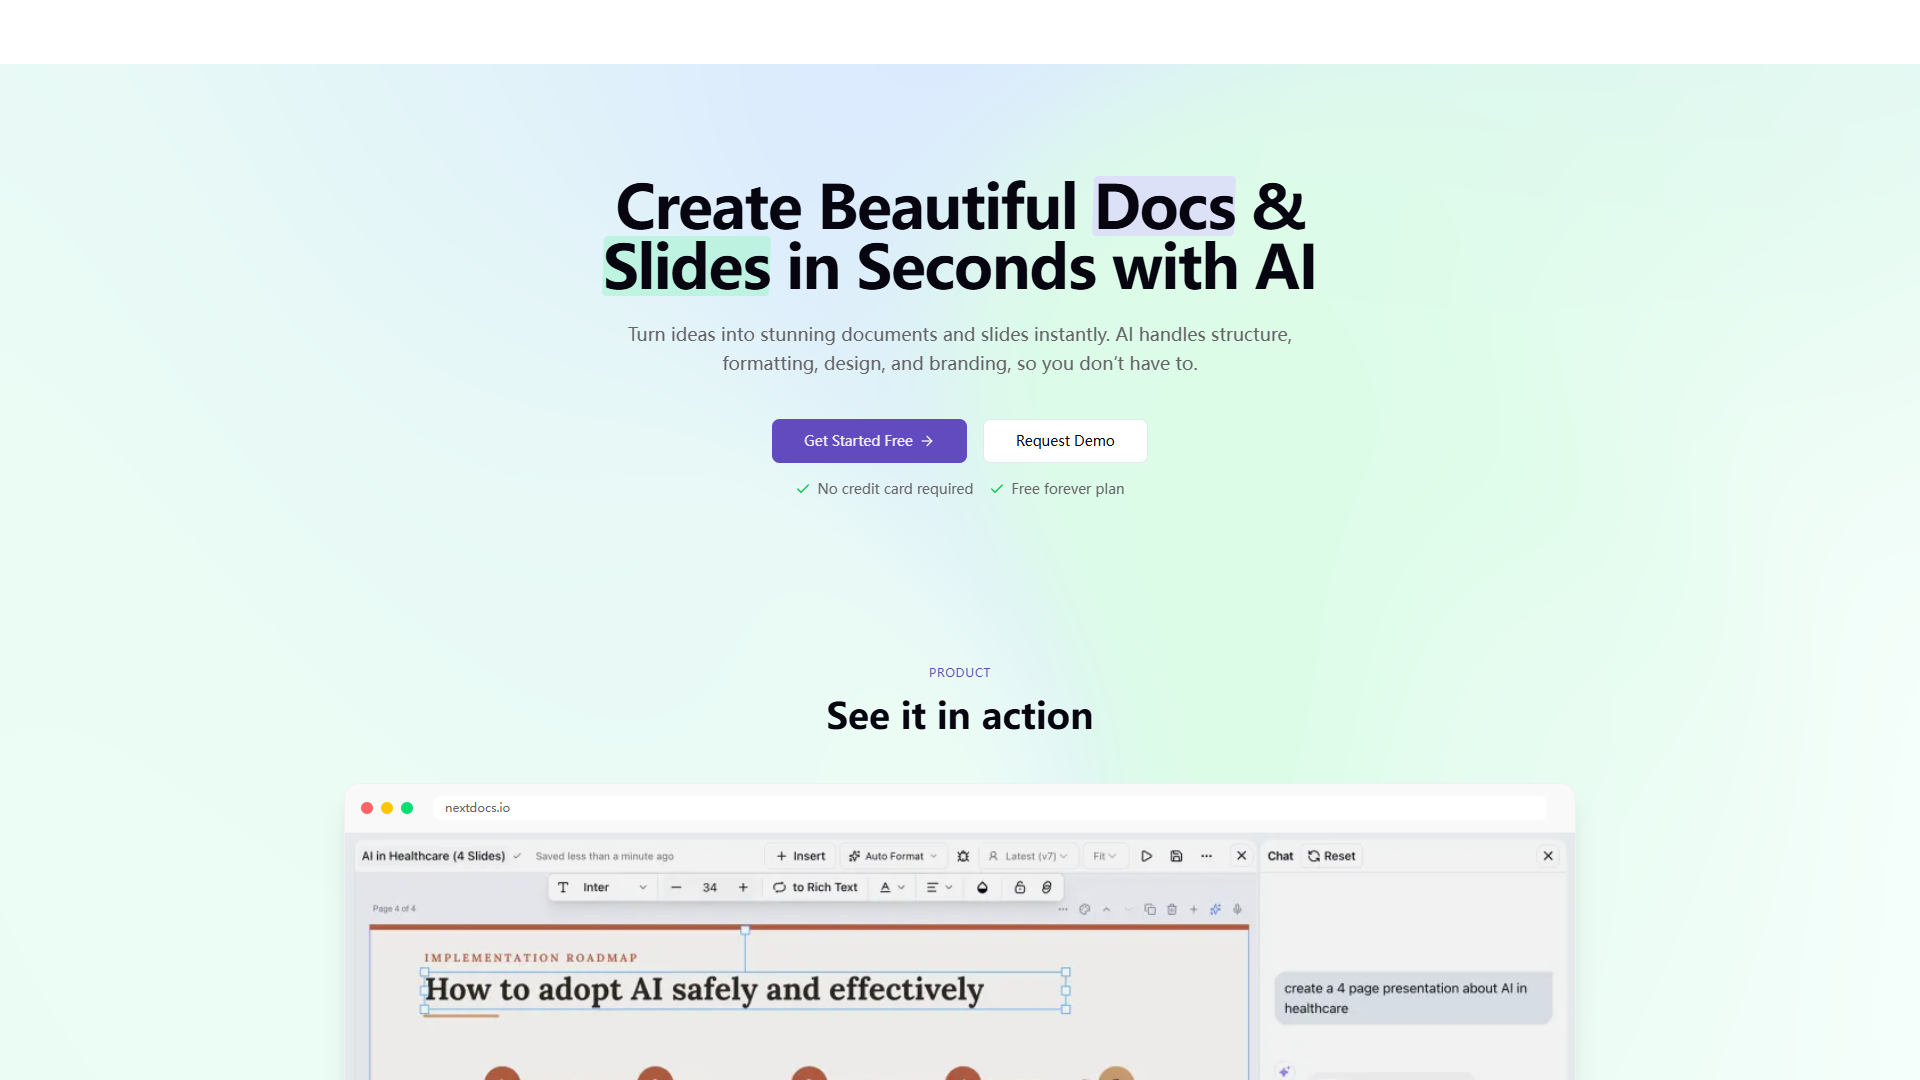Open the Latest (v7) version dropdown
The image size is (1920, 1080).
pyautogui.click(x=1028, y=856)
